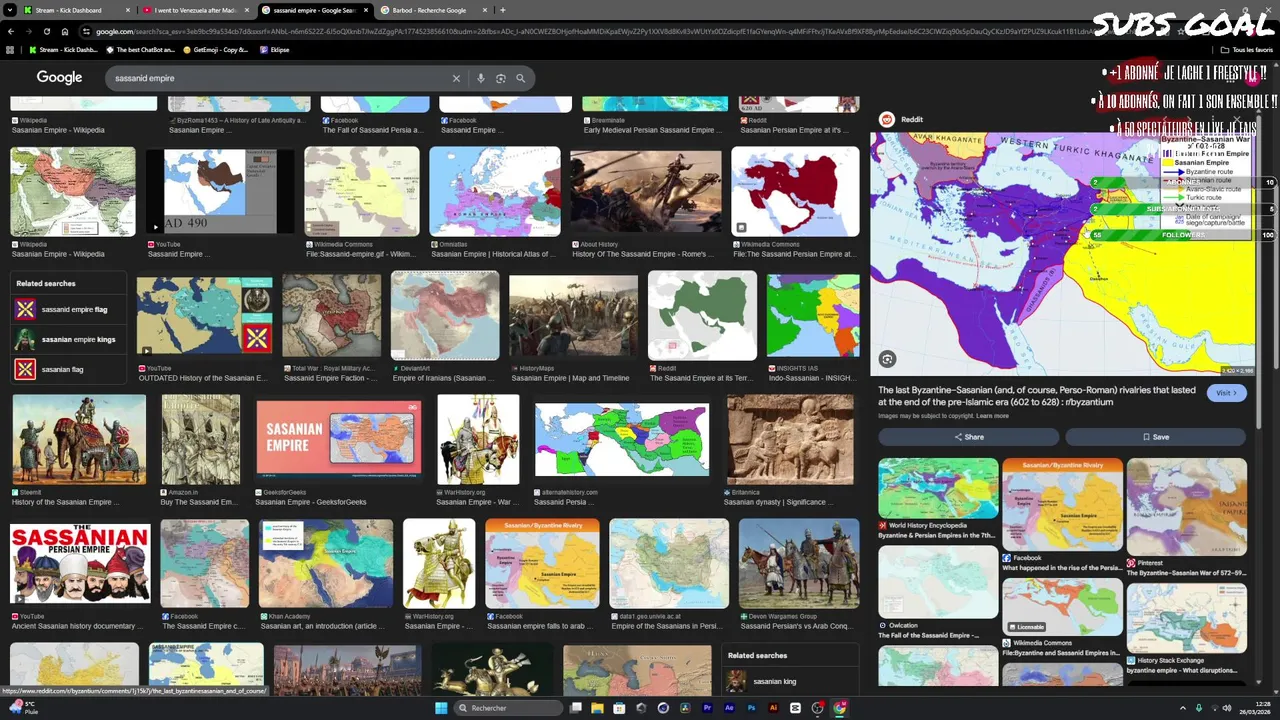Open the Eklipse bookmark

coord(273,49)
